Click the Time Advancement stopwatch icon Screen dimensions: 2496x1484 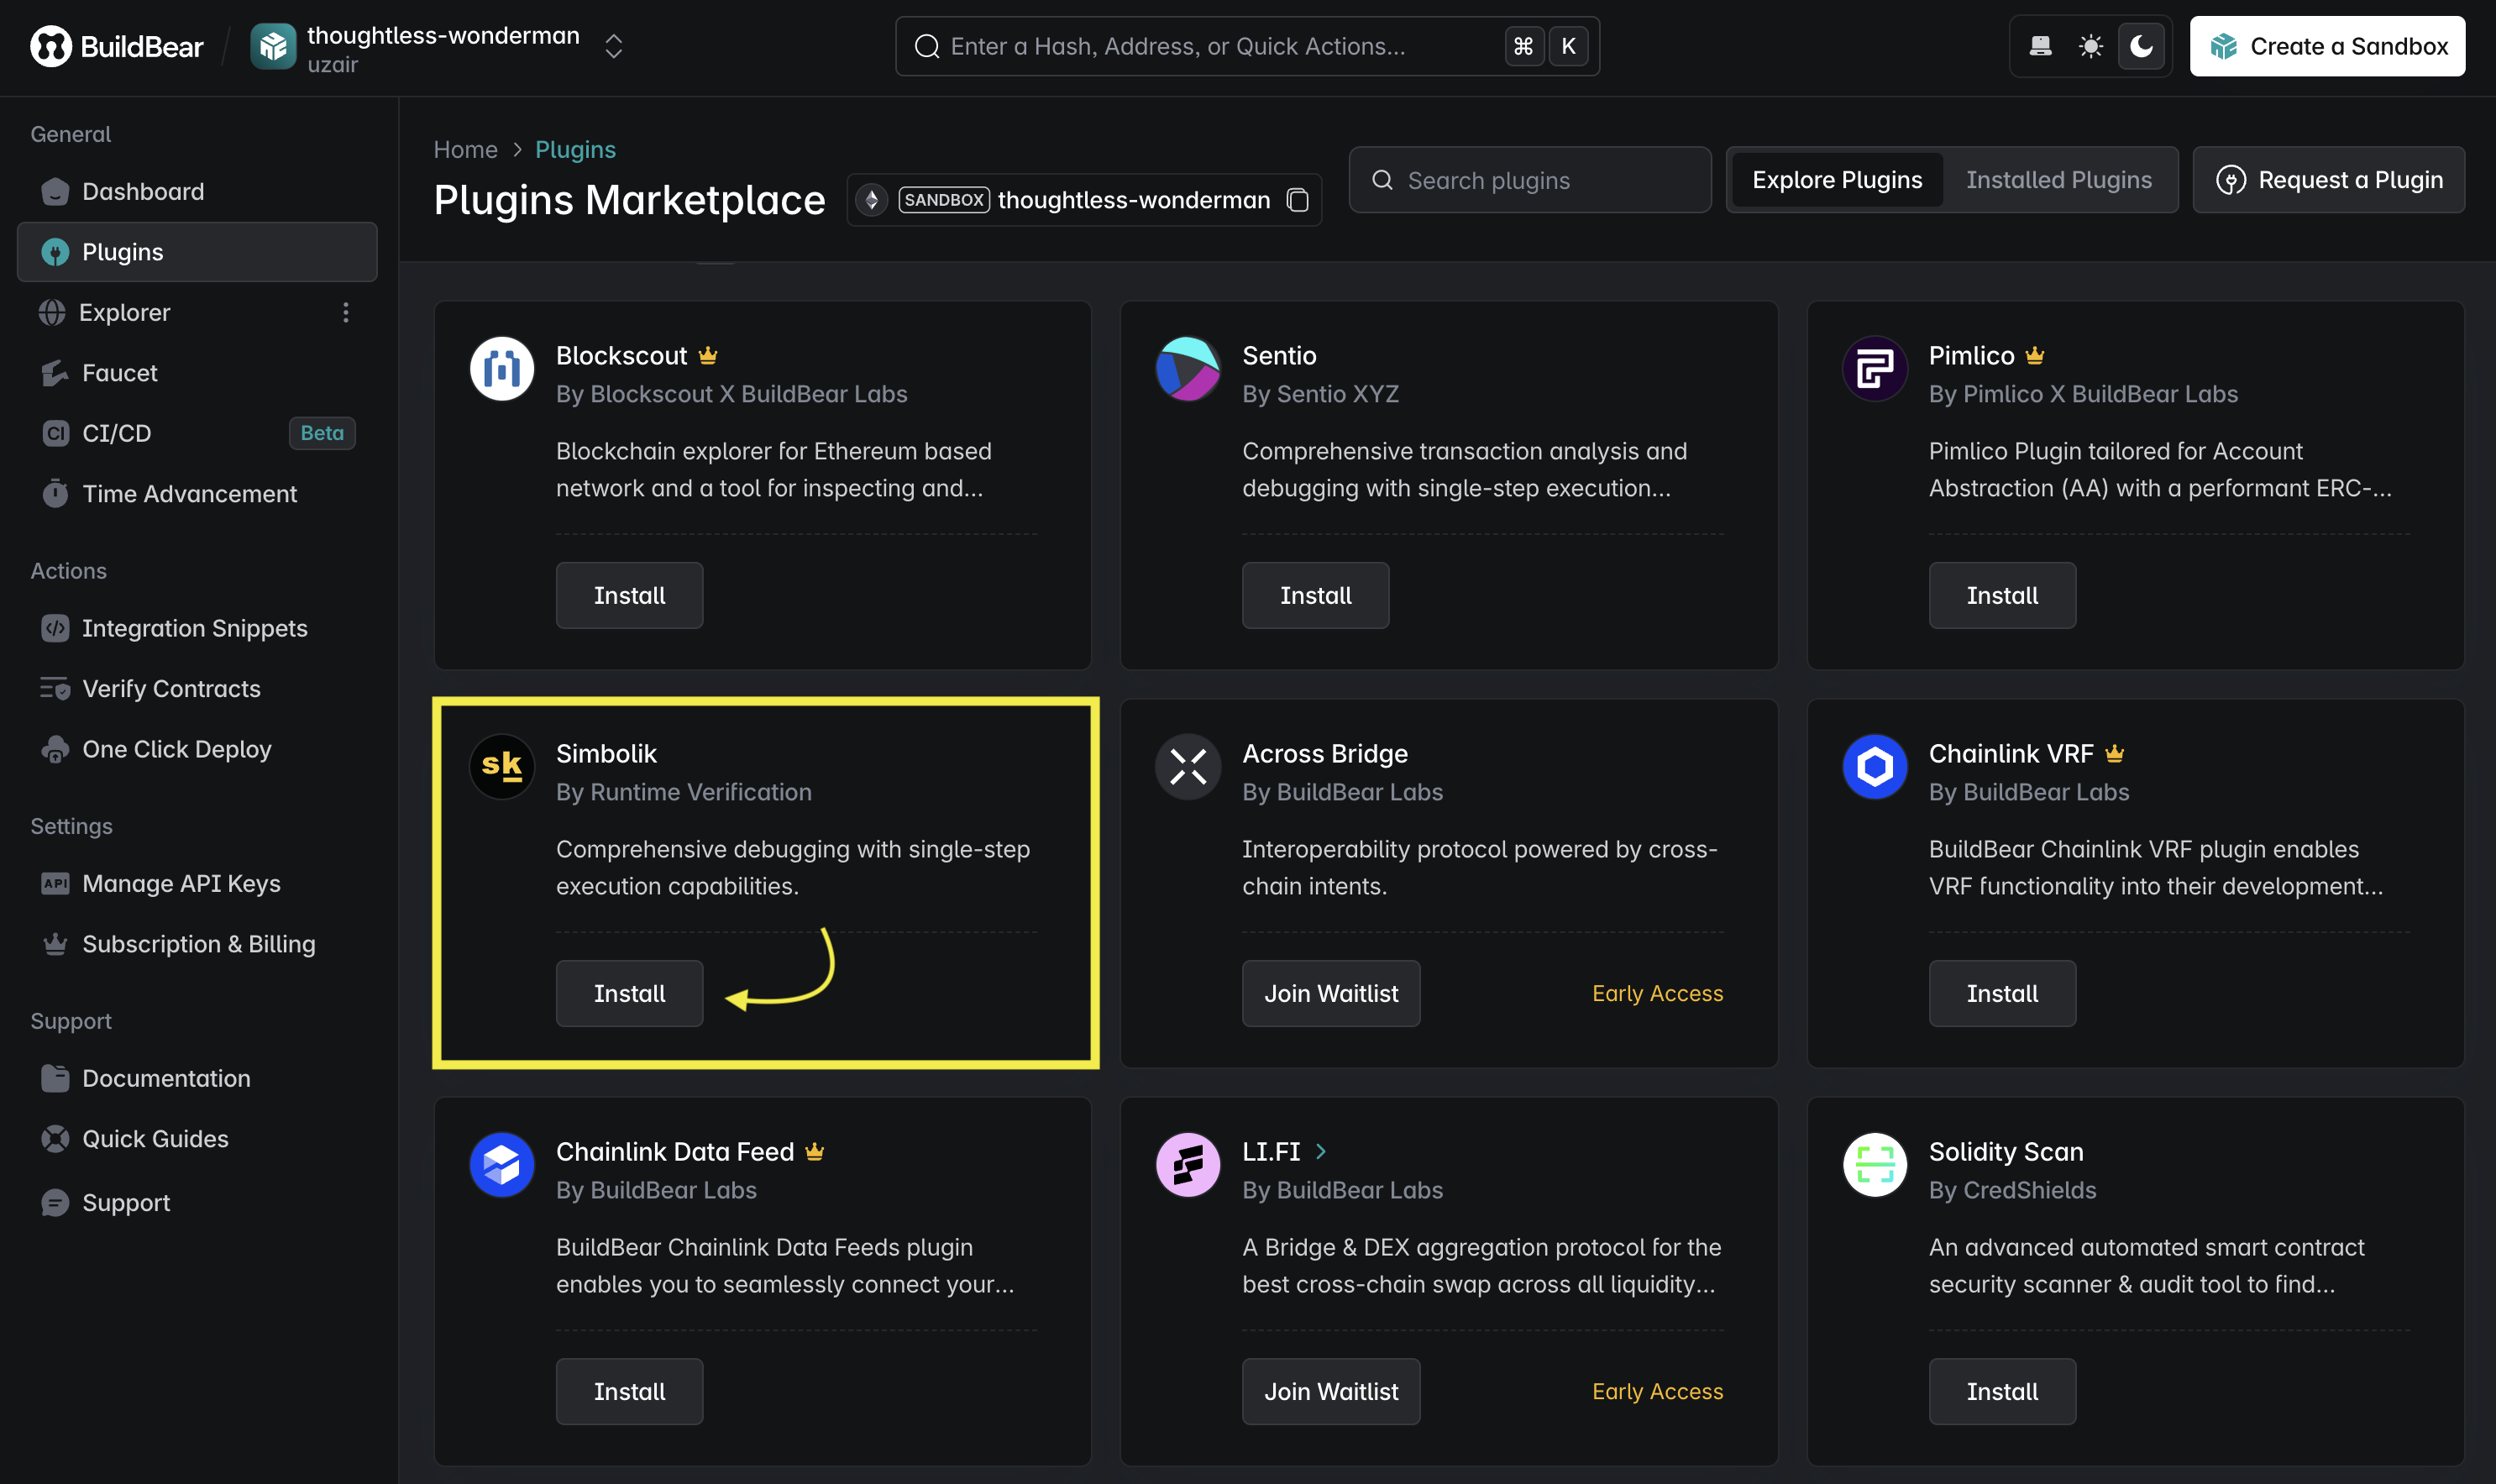click(x=55, y=494)
